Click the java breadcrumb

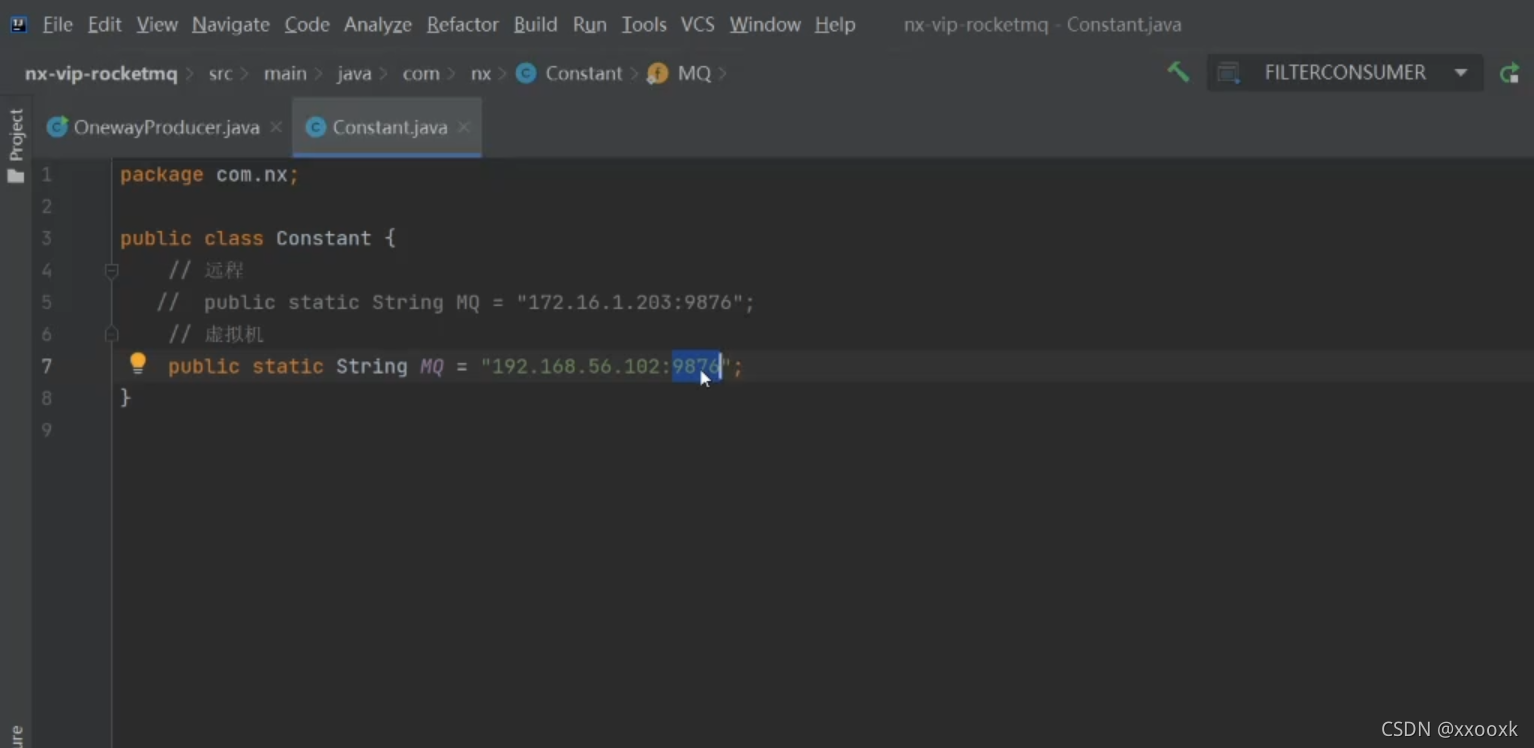point(354,73)
